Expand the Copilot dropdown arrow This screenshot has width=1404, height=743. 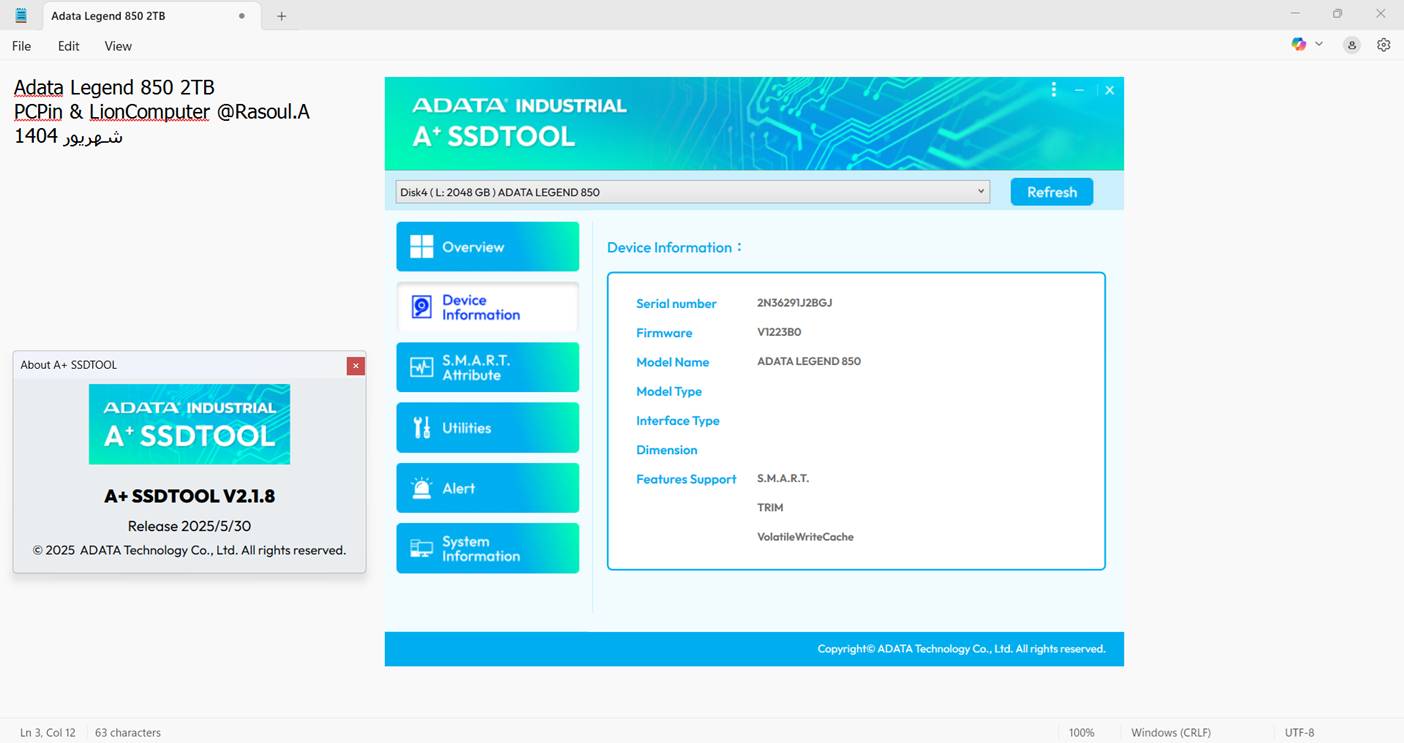click(1319, 44)
